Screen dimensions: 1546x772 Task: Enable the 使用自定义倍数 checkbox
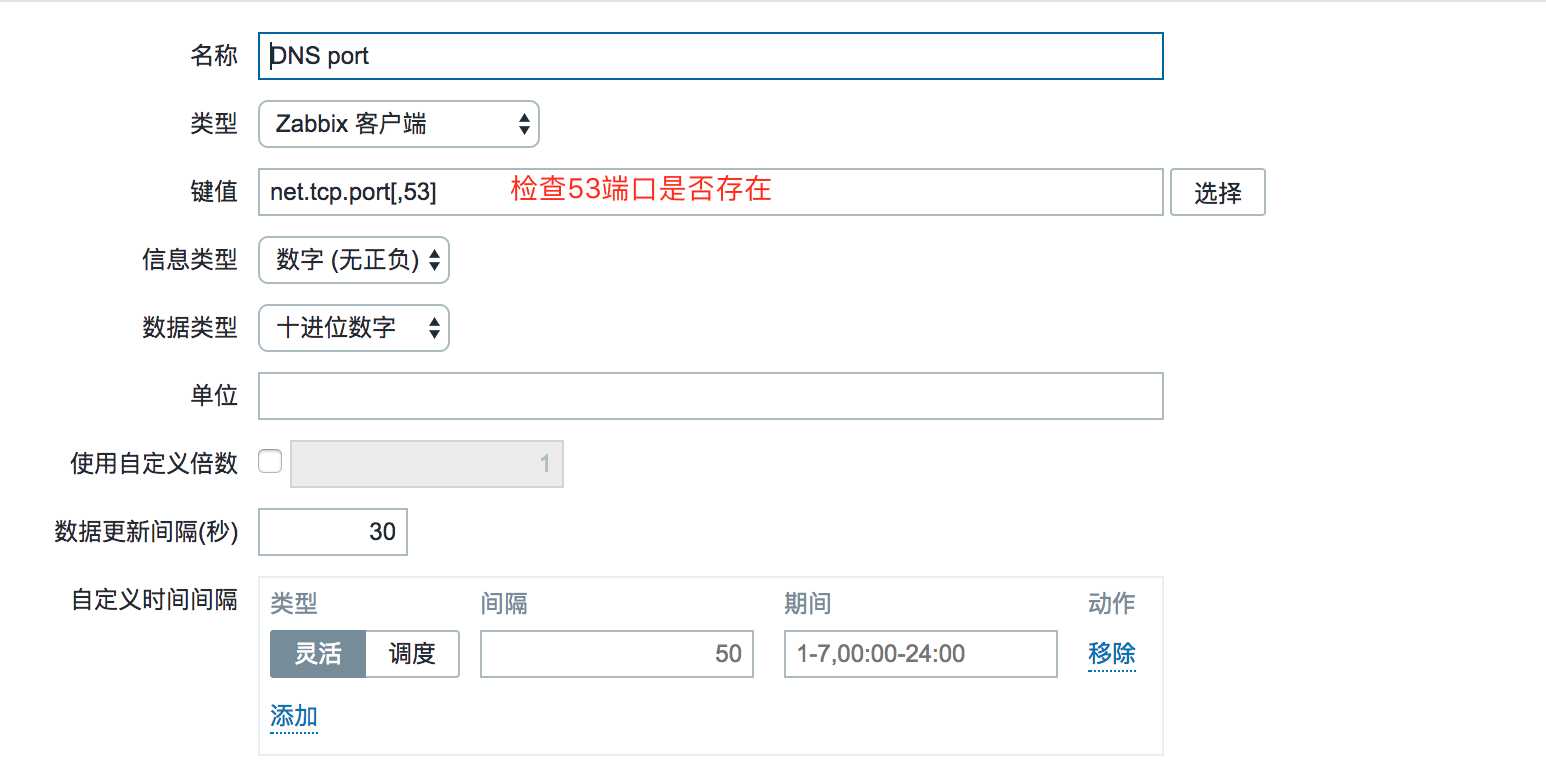270,462
